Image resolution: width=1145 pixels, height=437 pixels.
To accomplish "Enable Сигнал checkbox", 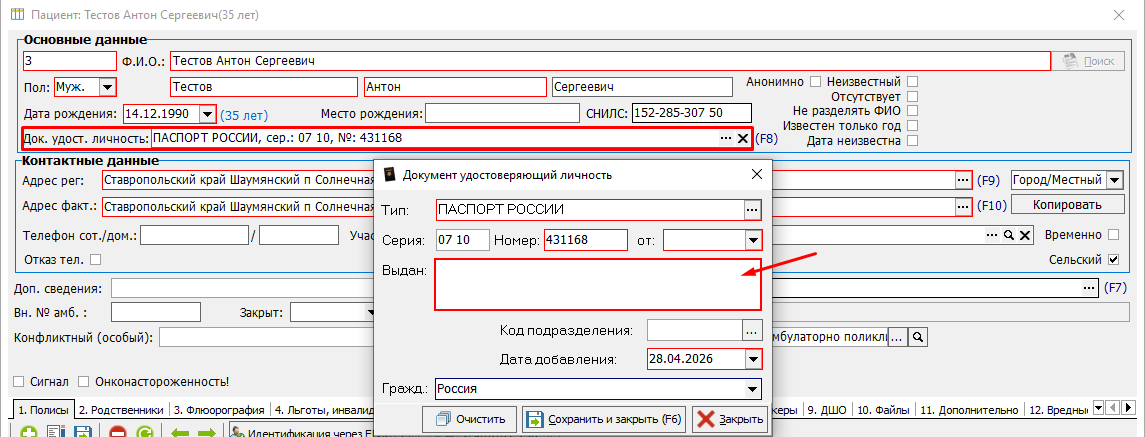I will click(20, 381).
